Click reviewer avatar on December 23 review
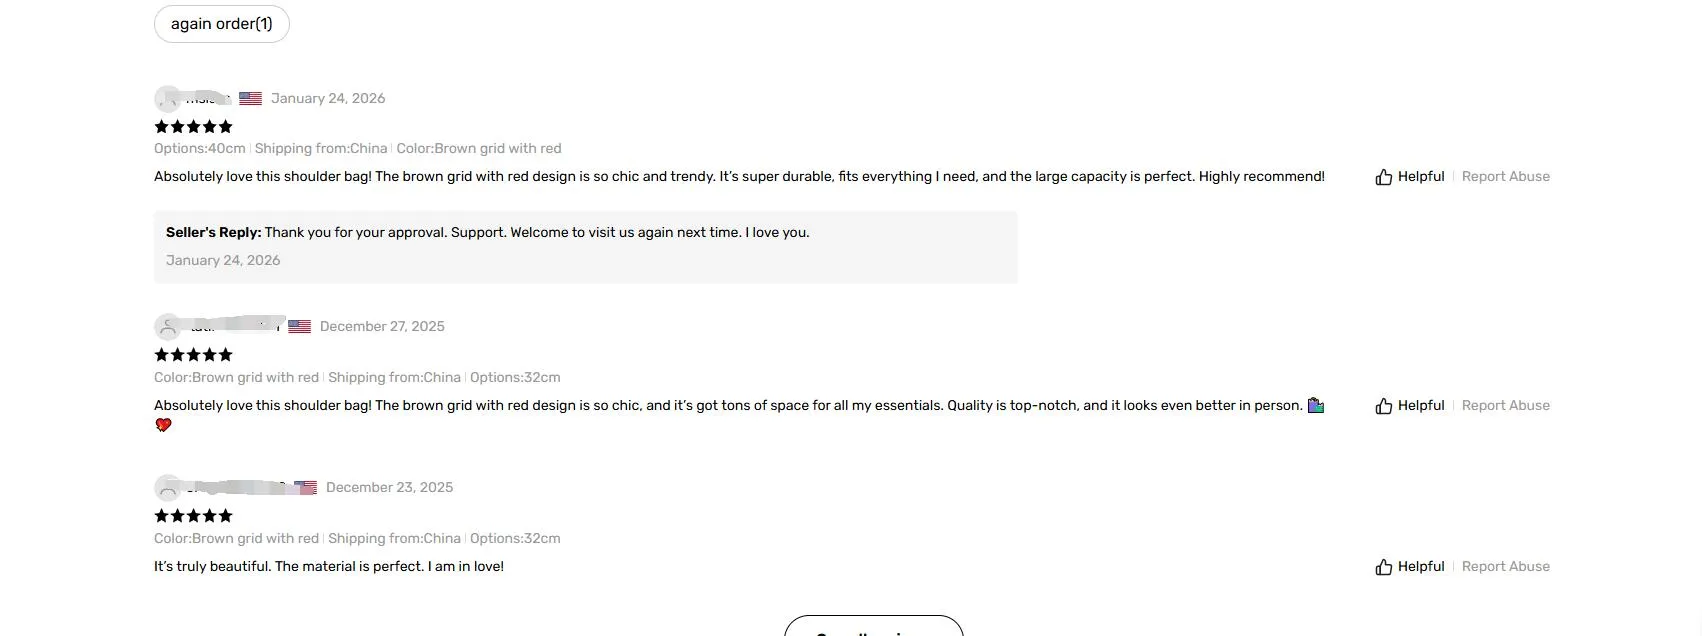The image size is (1702, 636). pyautogui.click(x=167, y=488)
